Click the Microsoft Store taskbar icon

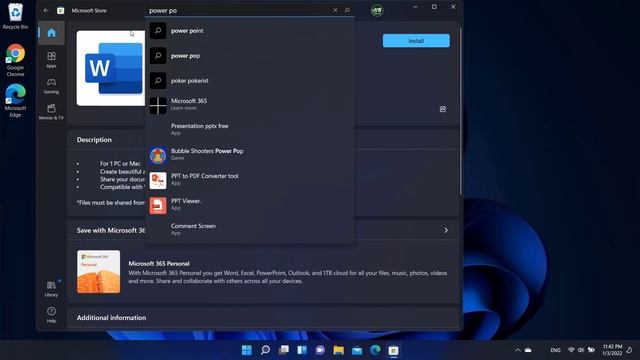pyautogui.click(x=393, y=350)
